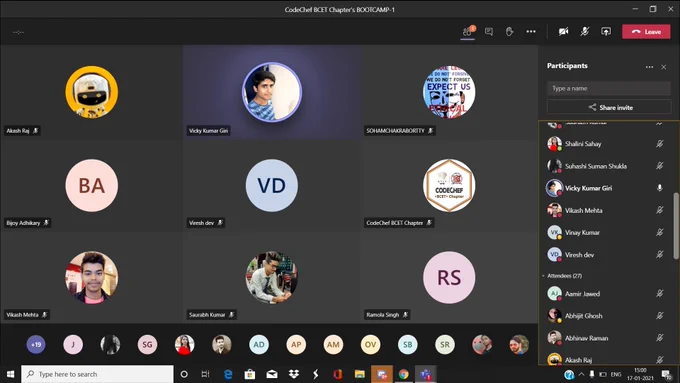The width and height of the screenshot is (680, 383).
Task: Open the Windows Start menu
Action: pyautogui.click(x=10, y=374)
